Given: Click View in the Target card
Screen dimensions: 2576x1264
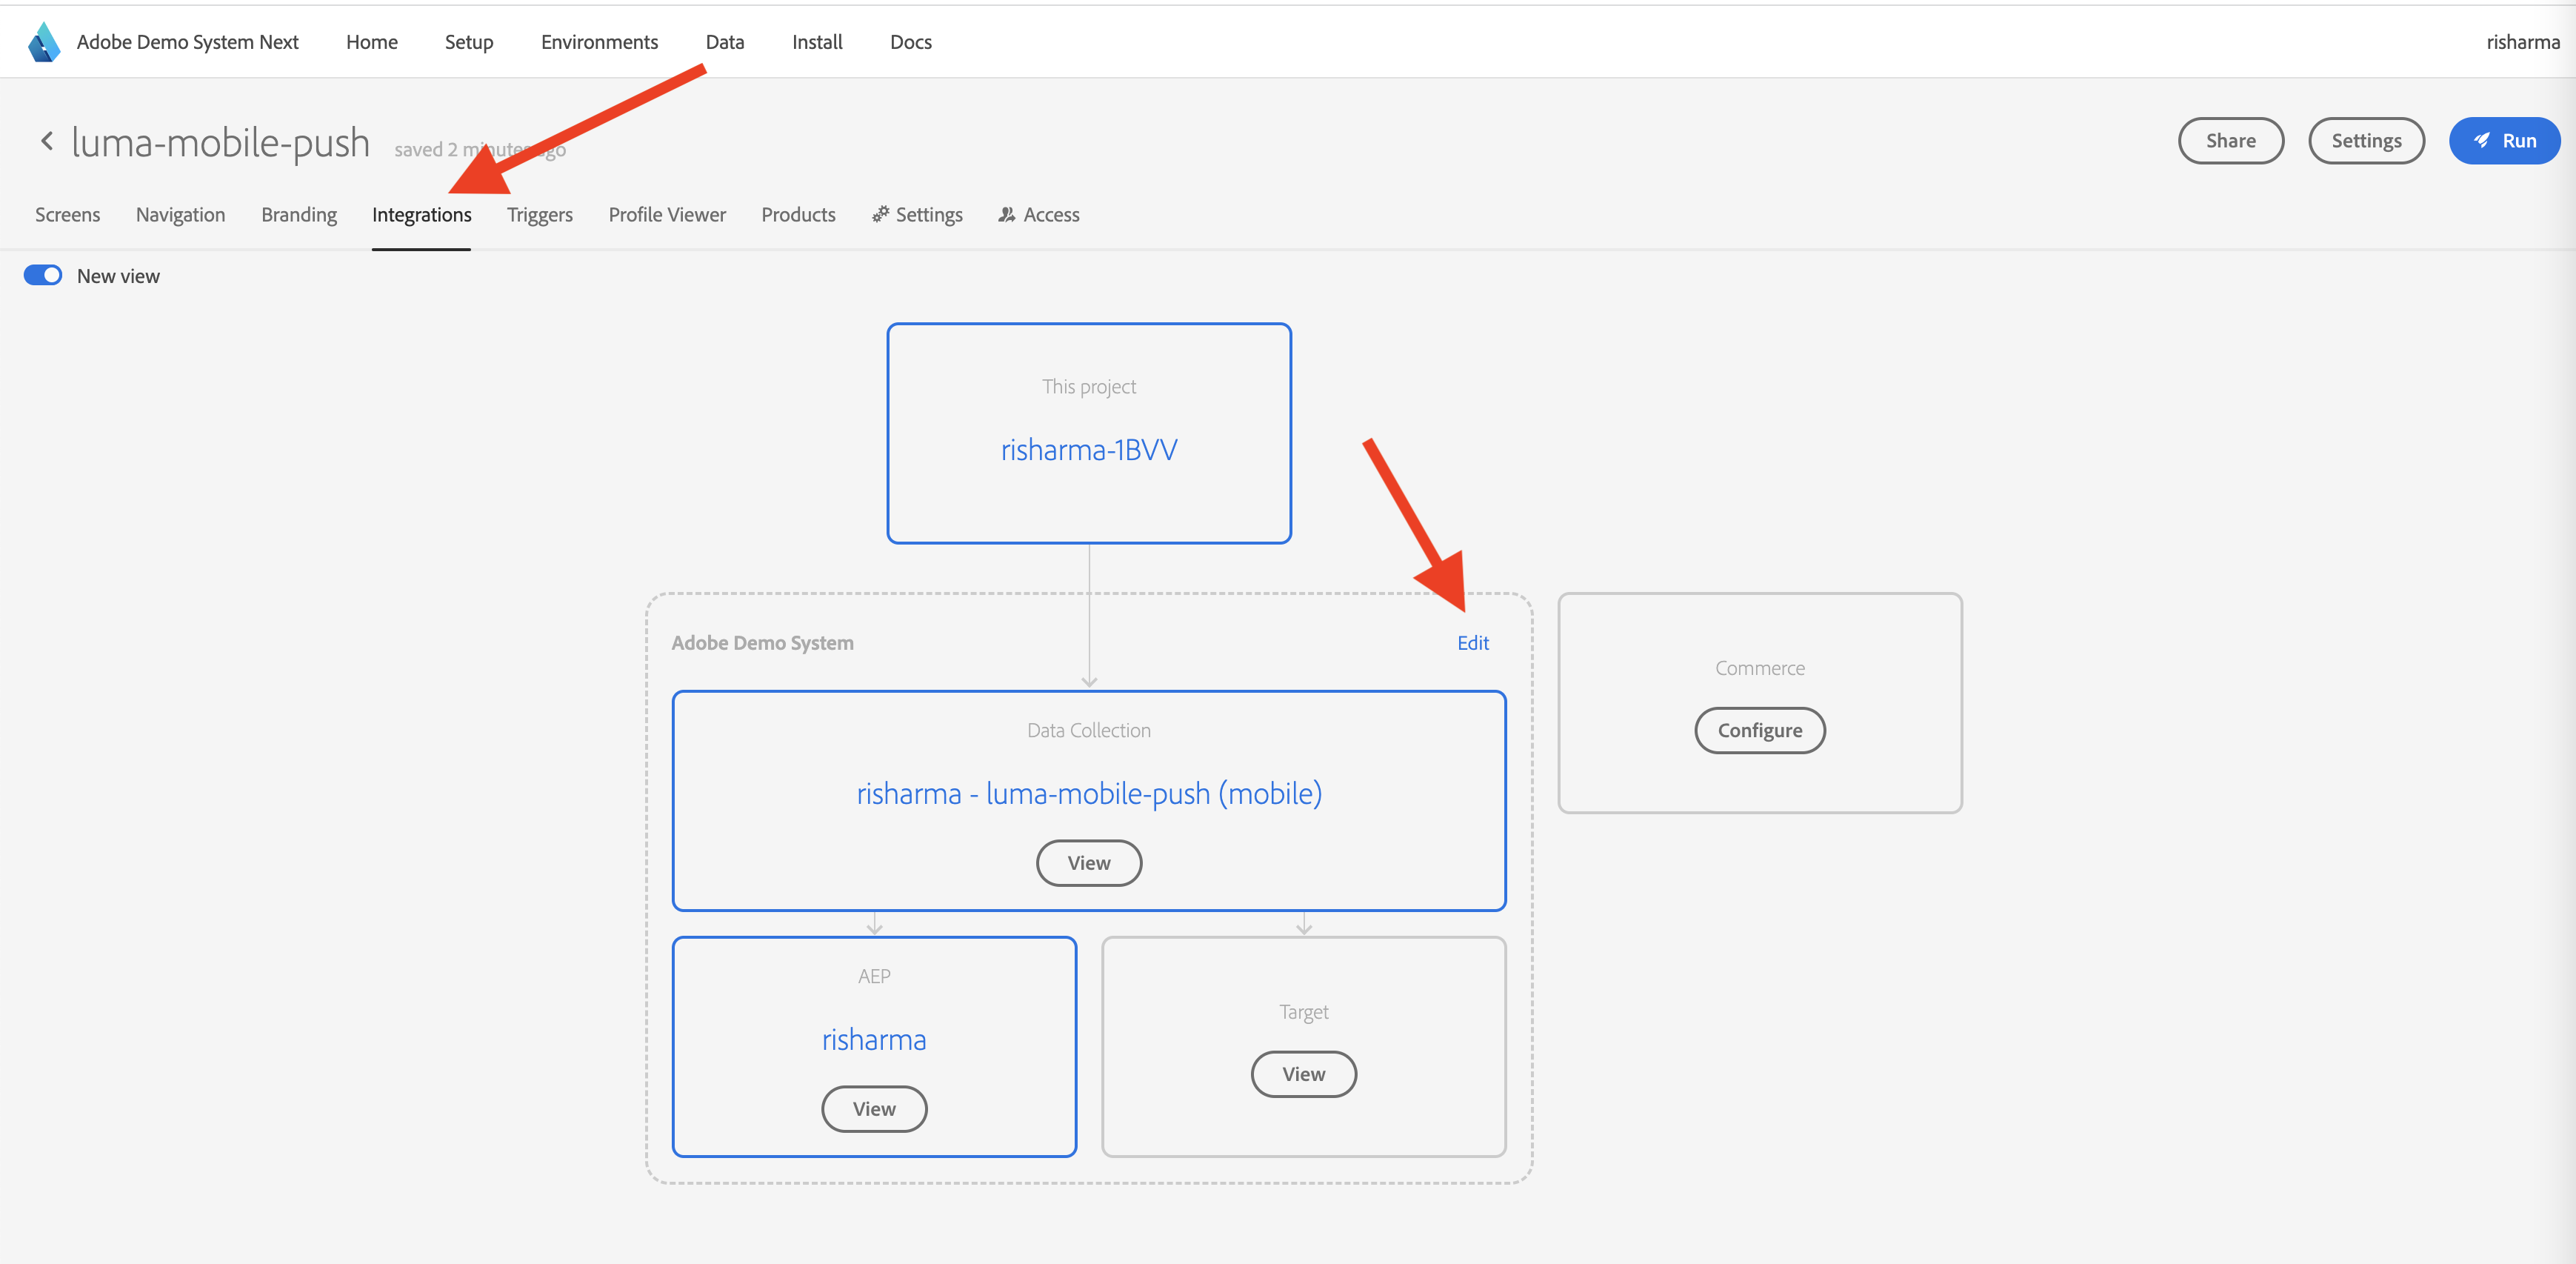Looking at the screenshot, I should pyautogui.click(x=1304, y=1074).
